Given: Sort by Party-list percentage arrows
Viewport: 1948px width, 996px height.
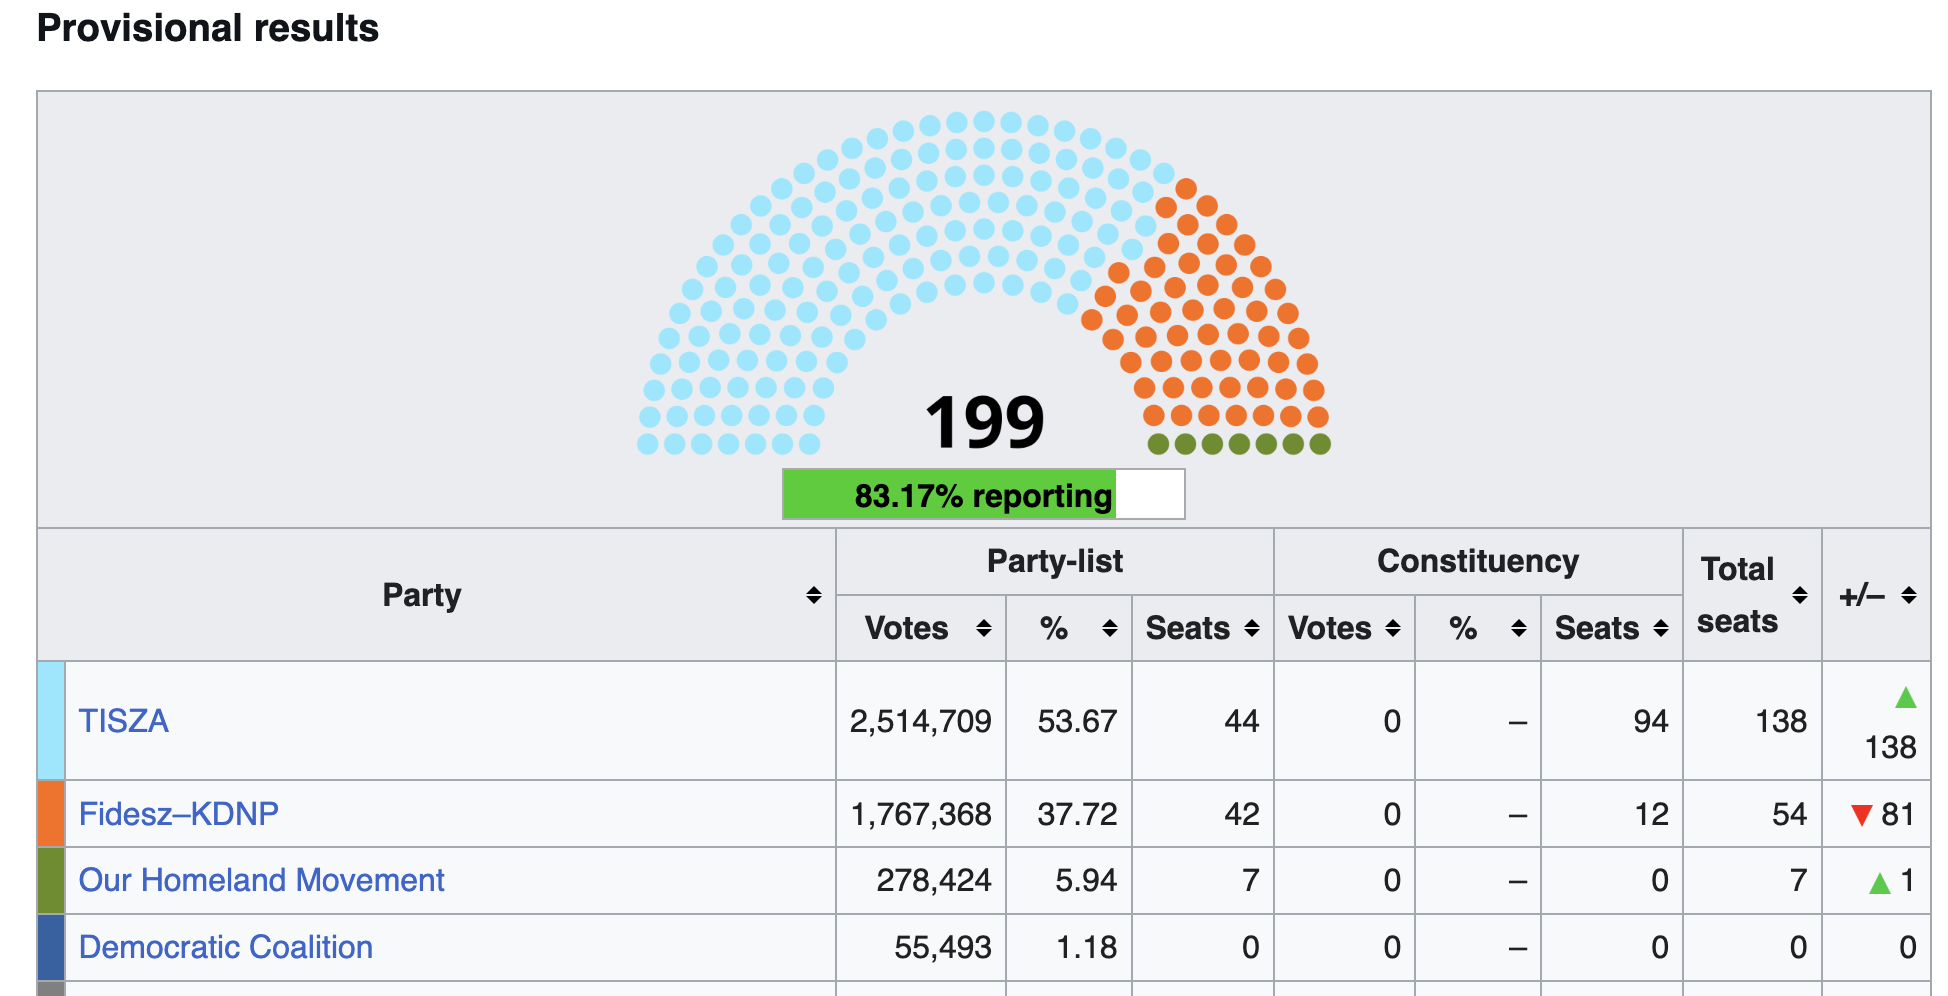Looking at the screenshot, I should (1110, 628).
